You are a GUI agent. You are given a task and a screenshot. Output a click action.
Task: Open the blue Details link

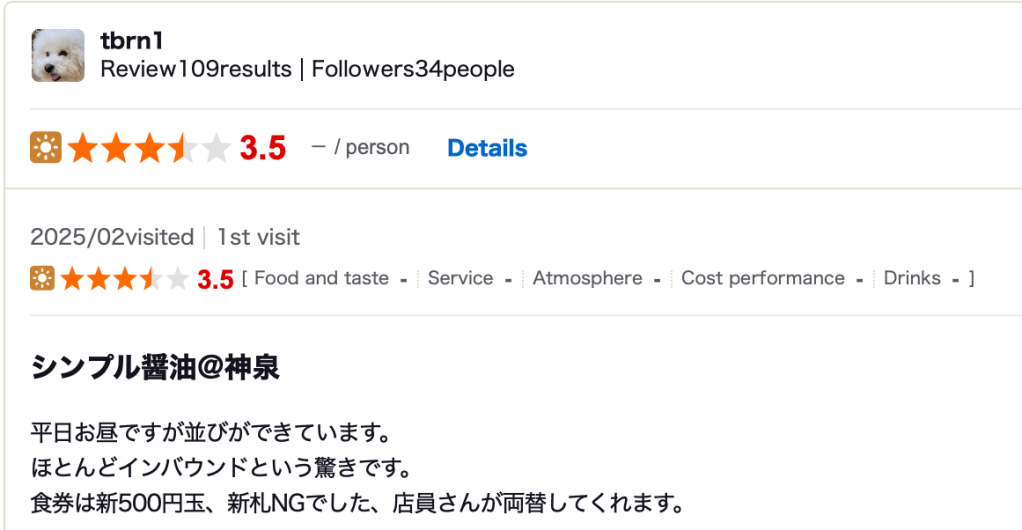click(487, 148)
